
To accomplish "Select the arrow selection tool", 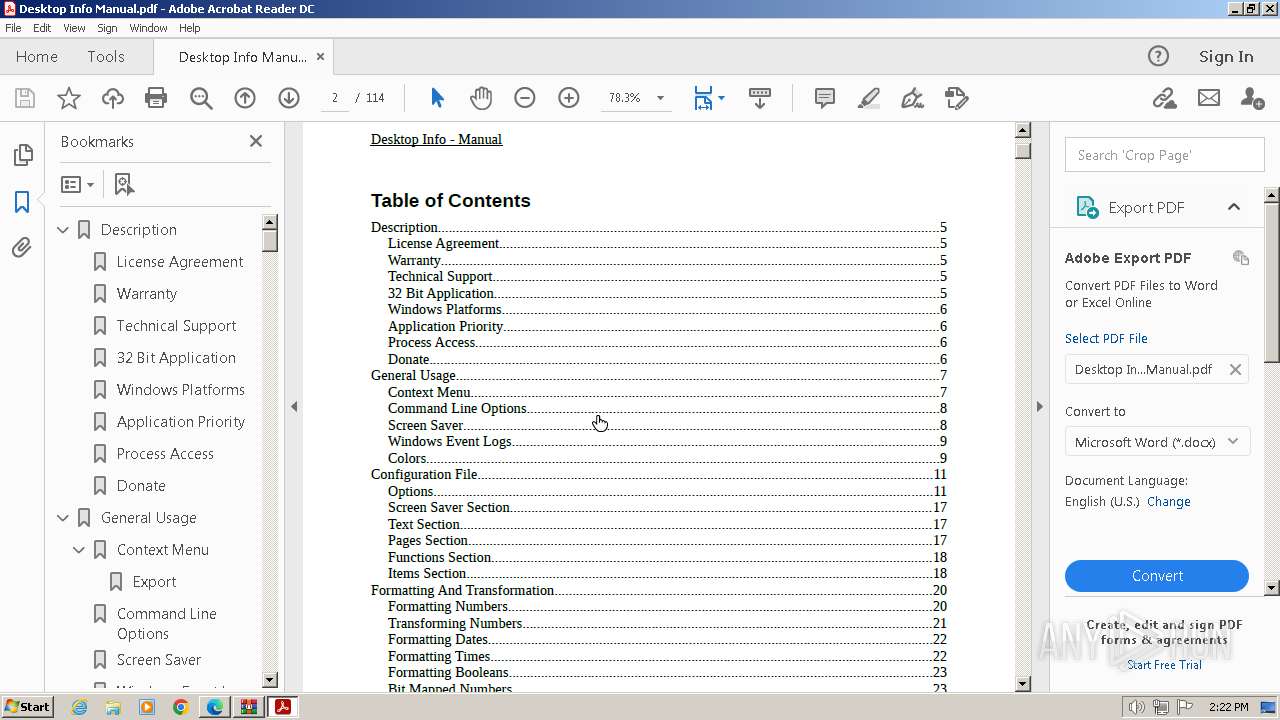I will 437,98.
